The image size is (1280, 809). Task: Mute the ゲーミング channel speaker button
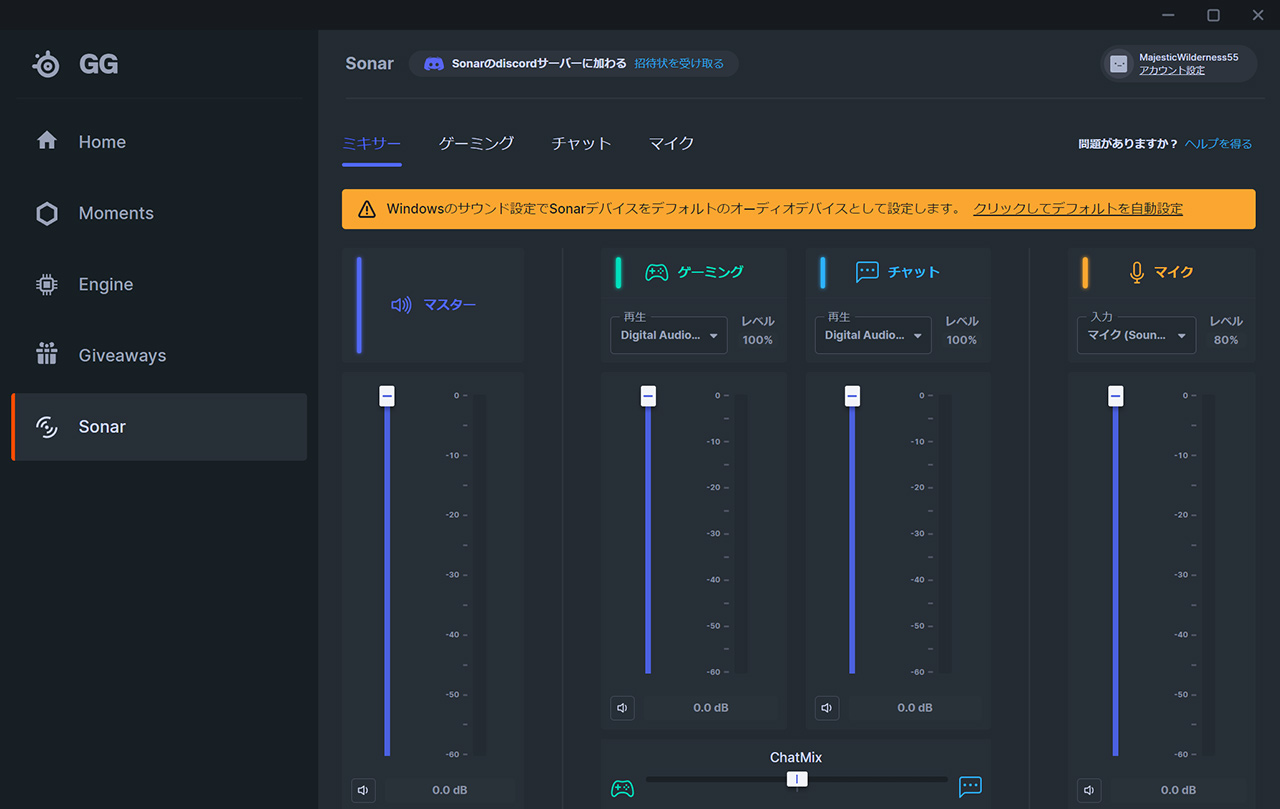point(622,708)
